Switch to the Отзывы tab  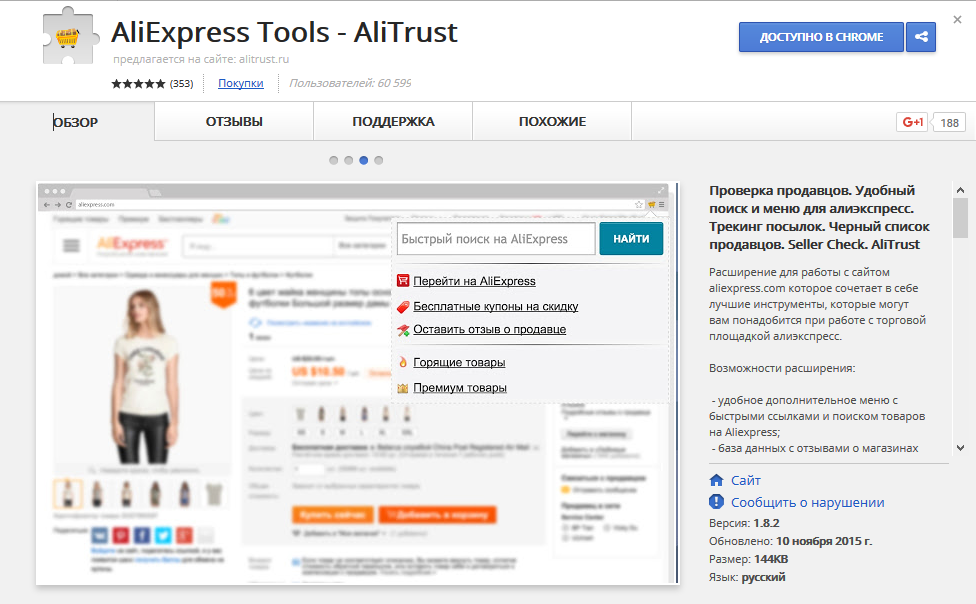tap(234, 121)
